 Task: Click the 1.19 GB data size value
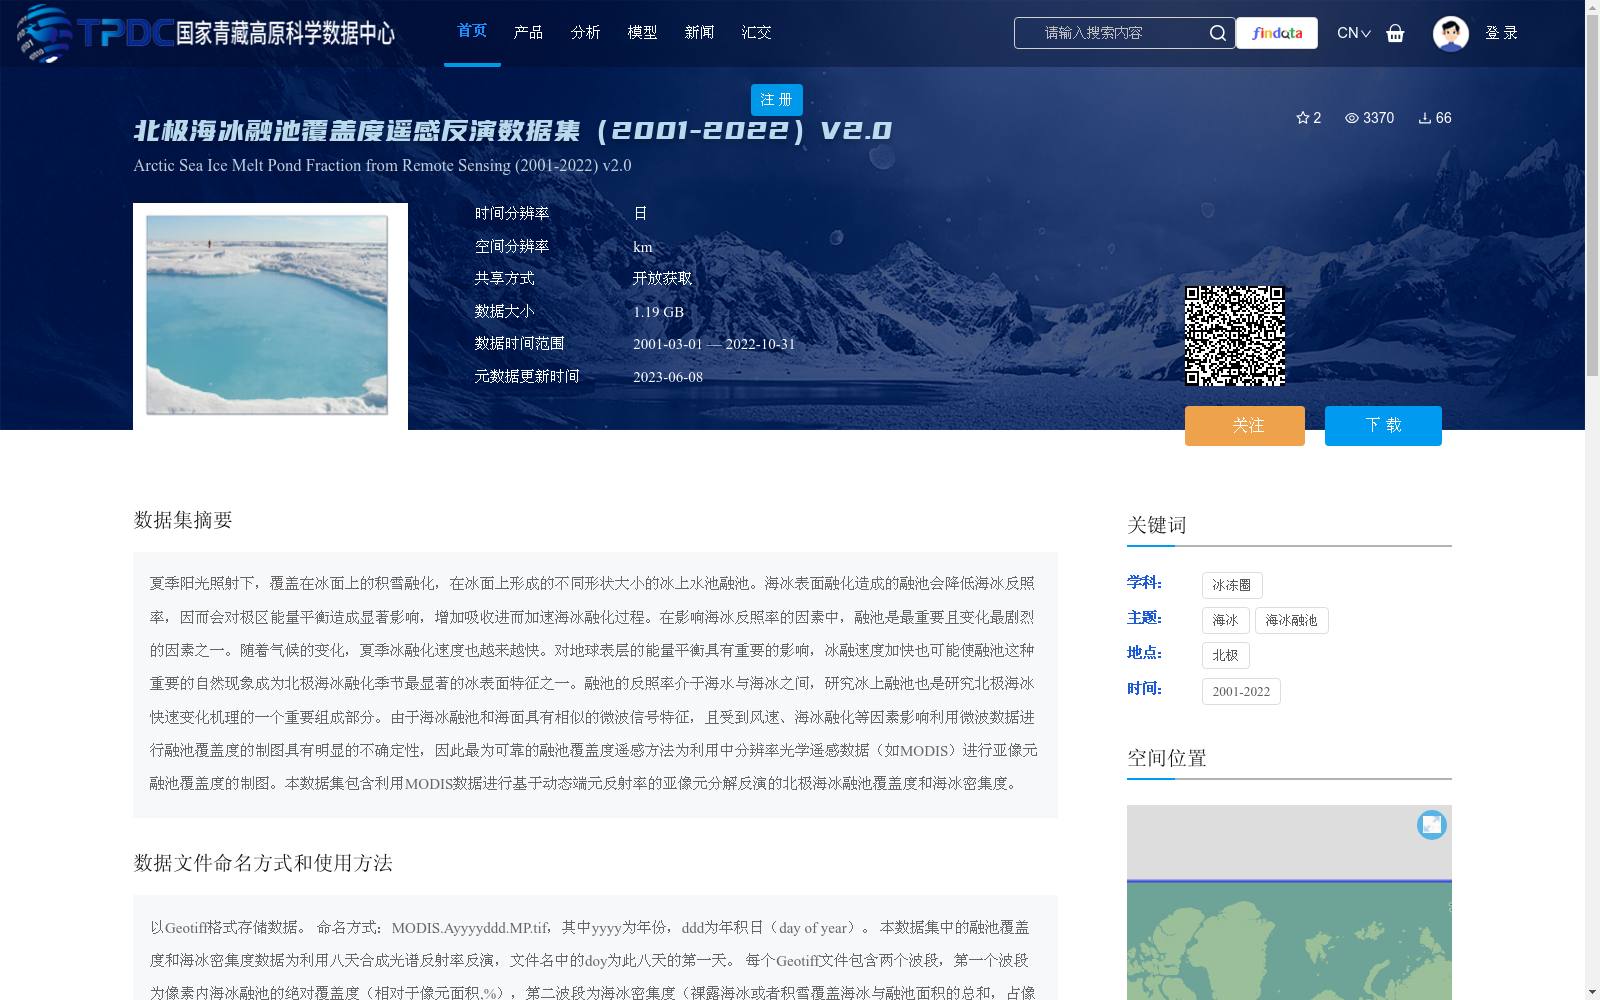pos(658,312)
